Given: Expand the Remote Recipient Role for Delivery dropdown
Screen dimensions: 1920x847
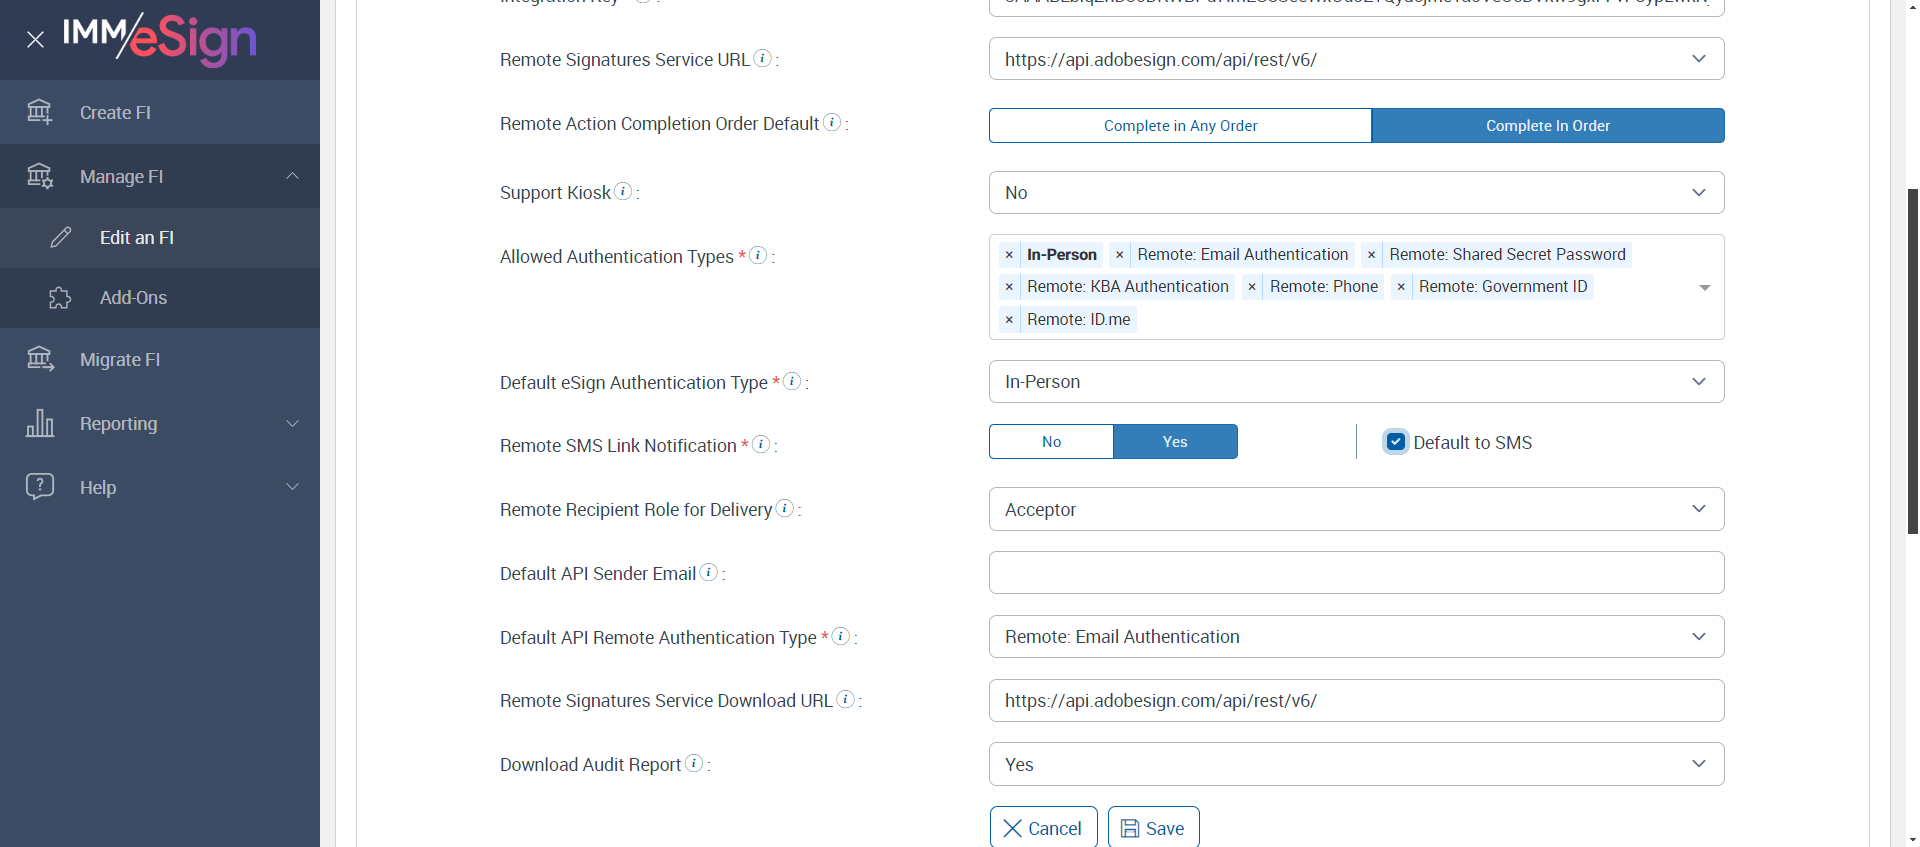Looking at the screenshot, I should (x=1356, y=510).
